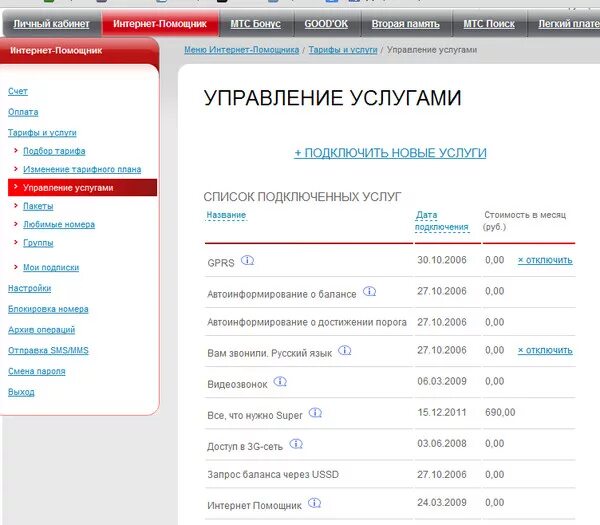Sort services by Название column

[226, 215]
